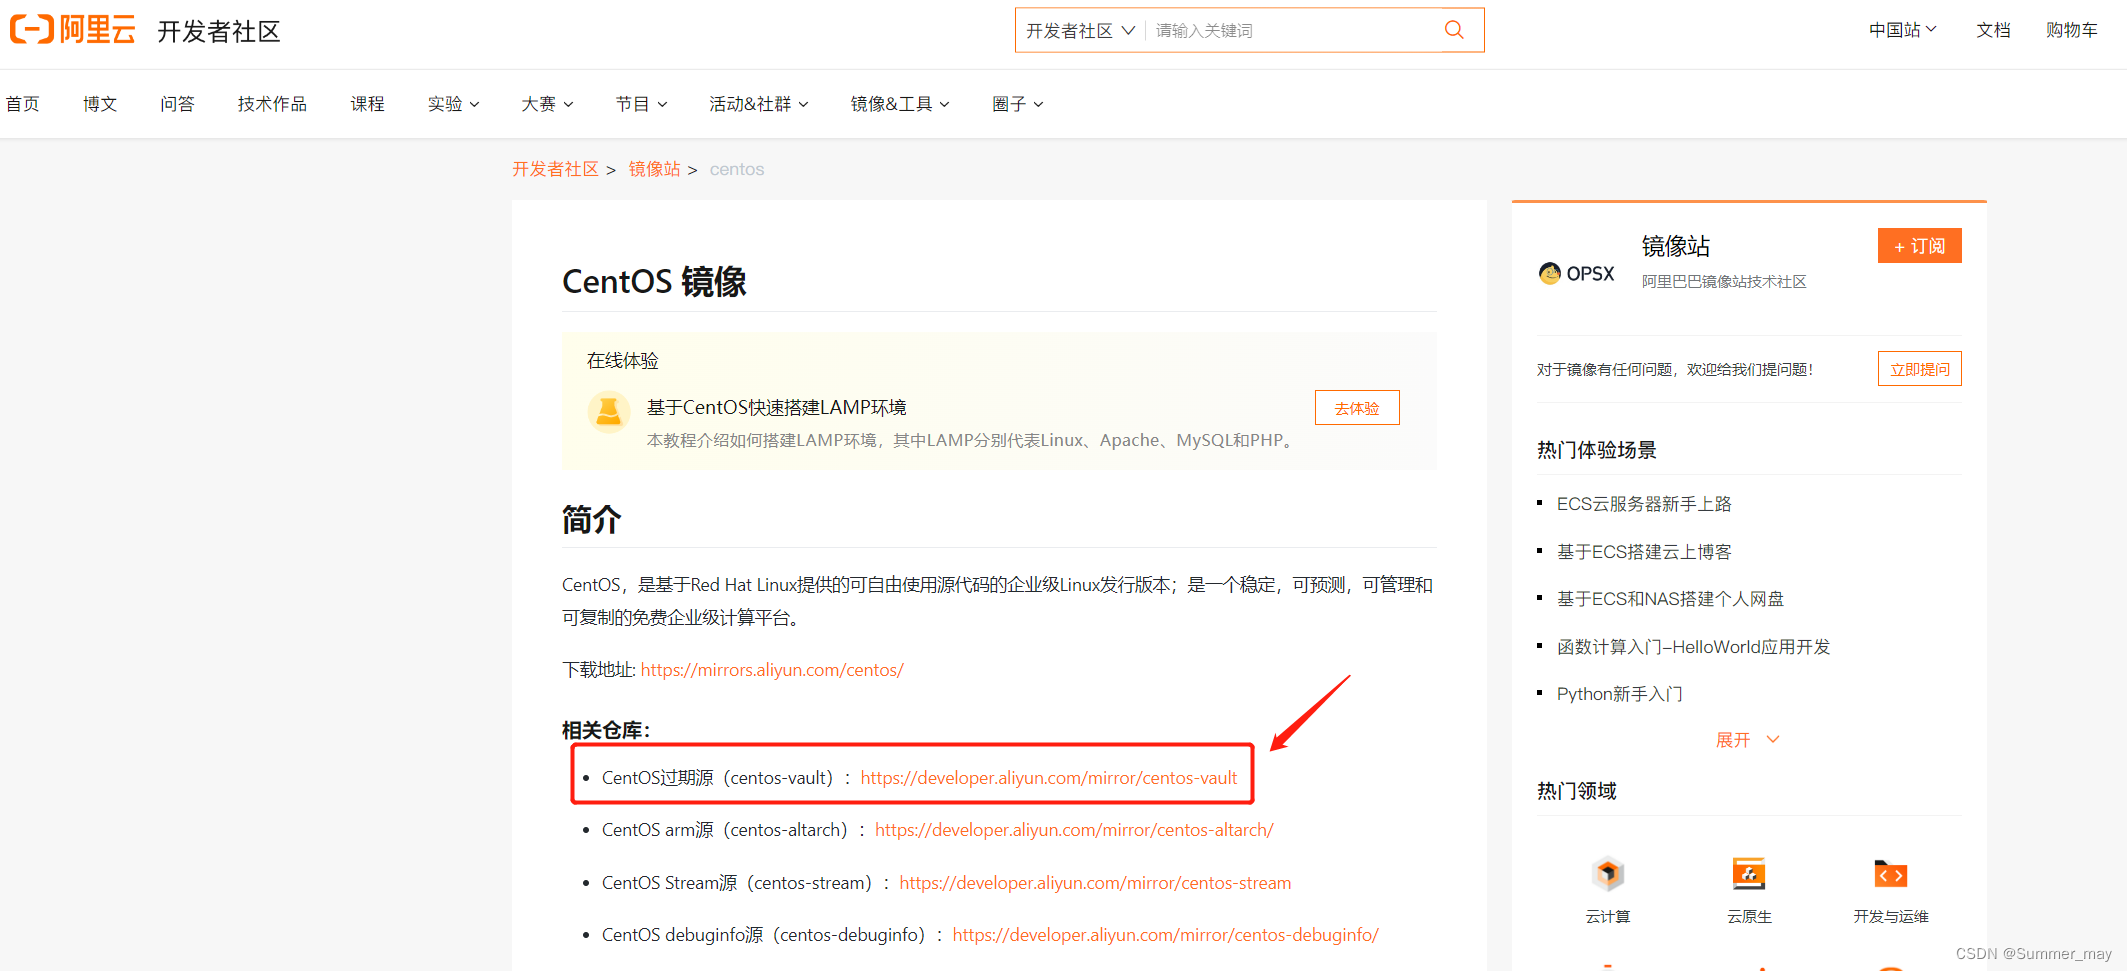Expand the 活动&社群 menu

coord(759,104)
